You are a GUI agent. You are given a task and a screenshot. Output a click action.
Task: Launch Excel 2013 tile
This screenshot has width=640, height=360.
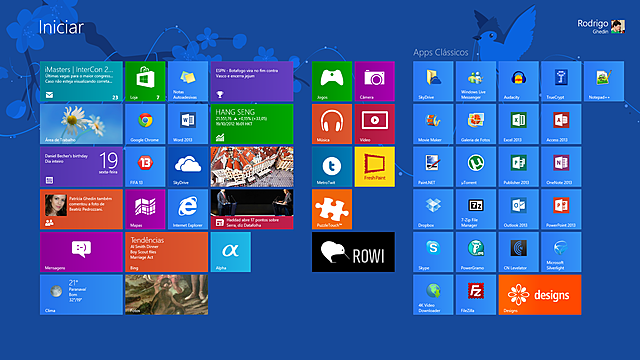[518, 124]
